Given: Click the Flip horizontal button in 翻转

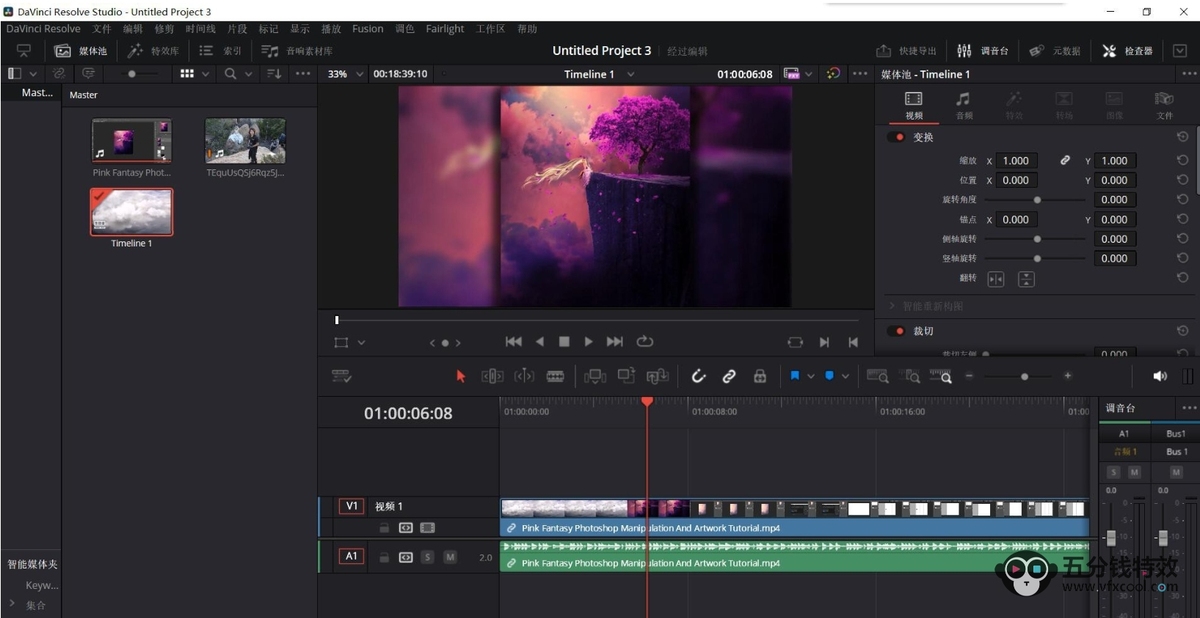Looking at the screenshot, I should (996, 279).
